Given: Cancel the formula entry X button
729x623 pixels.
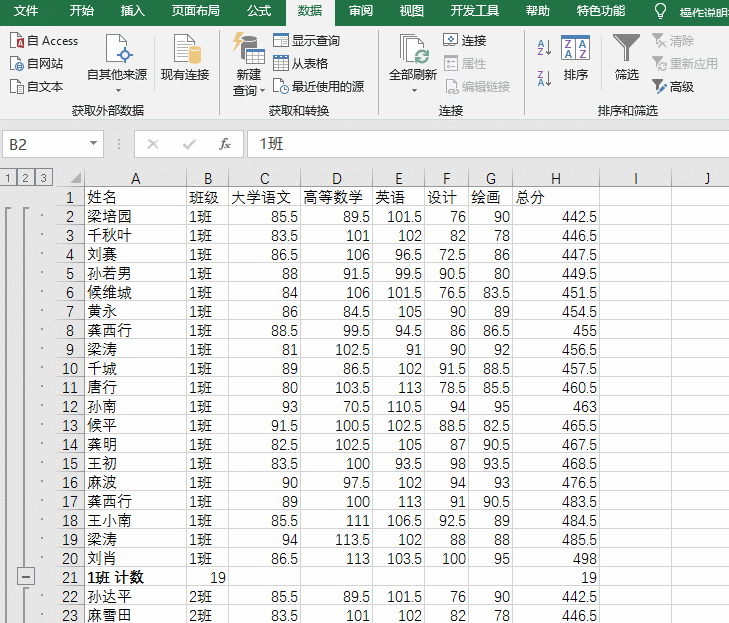Looking at the screenshot, I should (153, 144).
